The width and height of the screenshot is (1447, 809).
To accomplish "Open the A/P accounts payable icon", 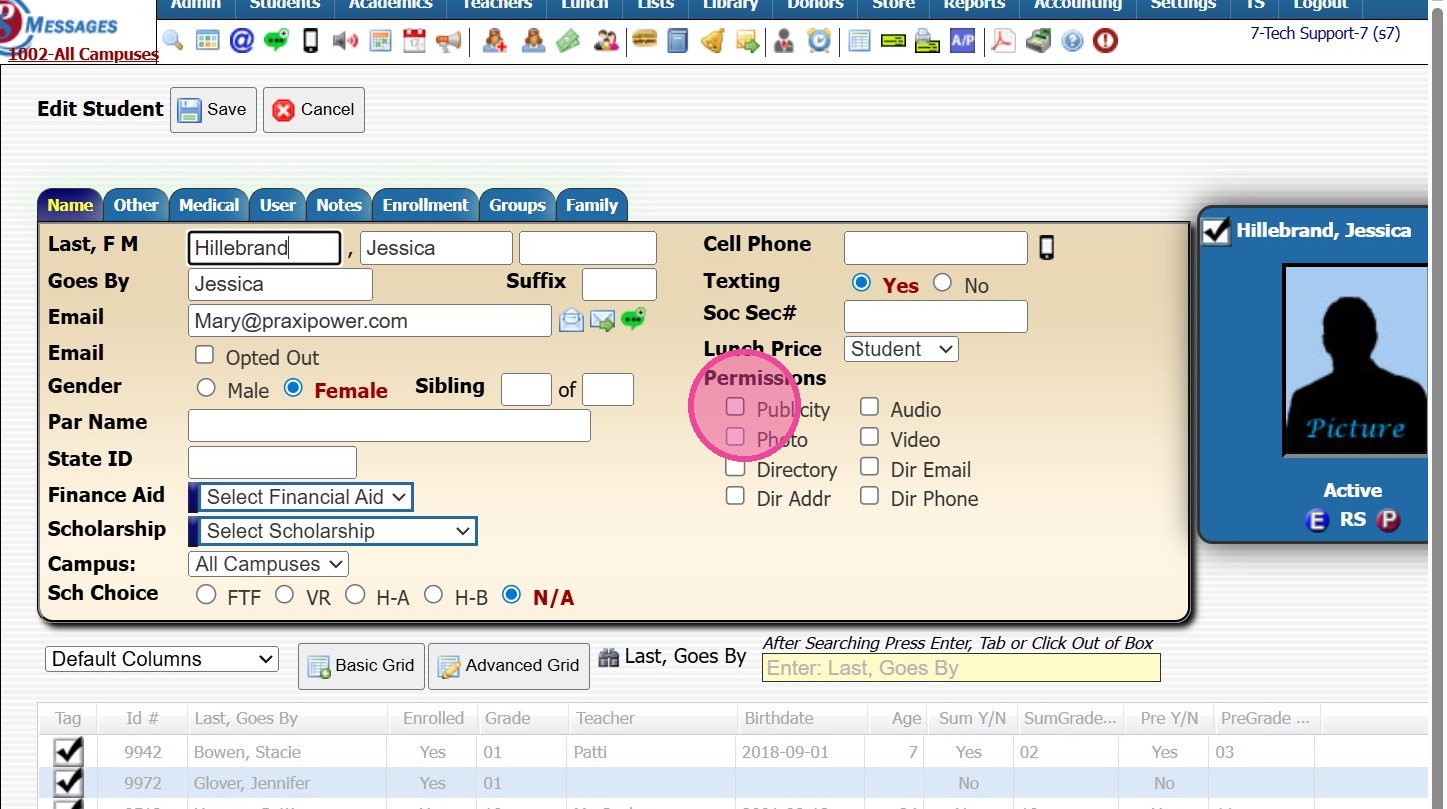I will click(x=962, y=40).
